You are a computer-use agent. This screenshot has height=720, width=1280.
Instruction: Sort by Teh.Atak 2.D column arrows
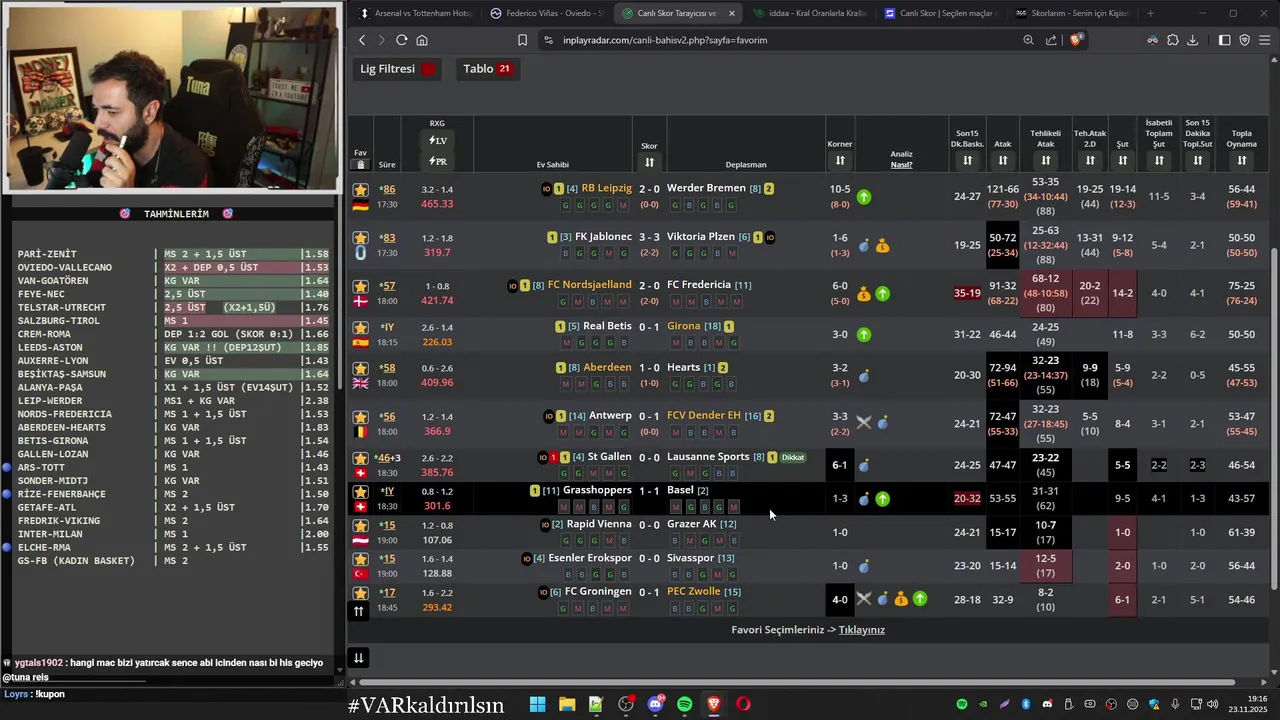[1090, 160]
